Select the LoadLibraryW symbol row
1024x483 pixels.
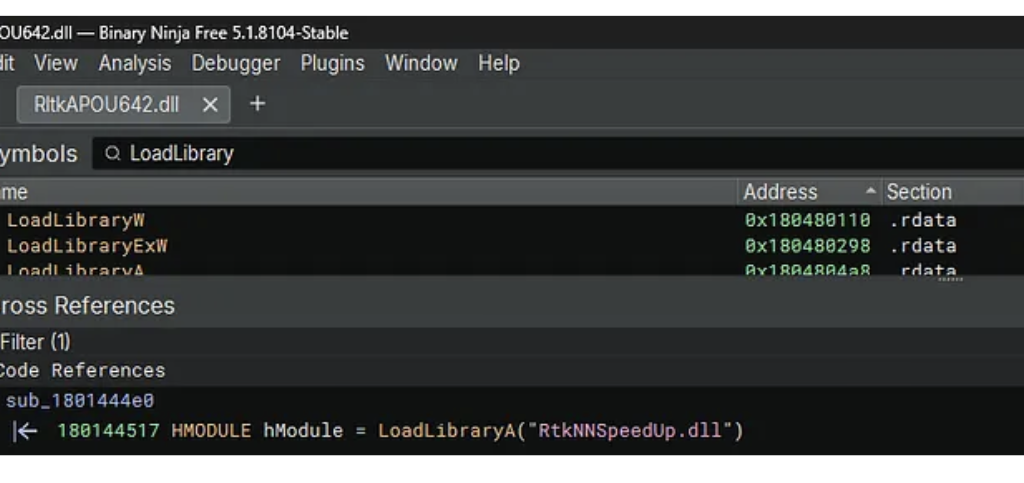pyautogui.click(x=76, y=220)
